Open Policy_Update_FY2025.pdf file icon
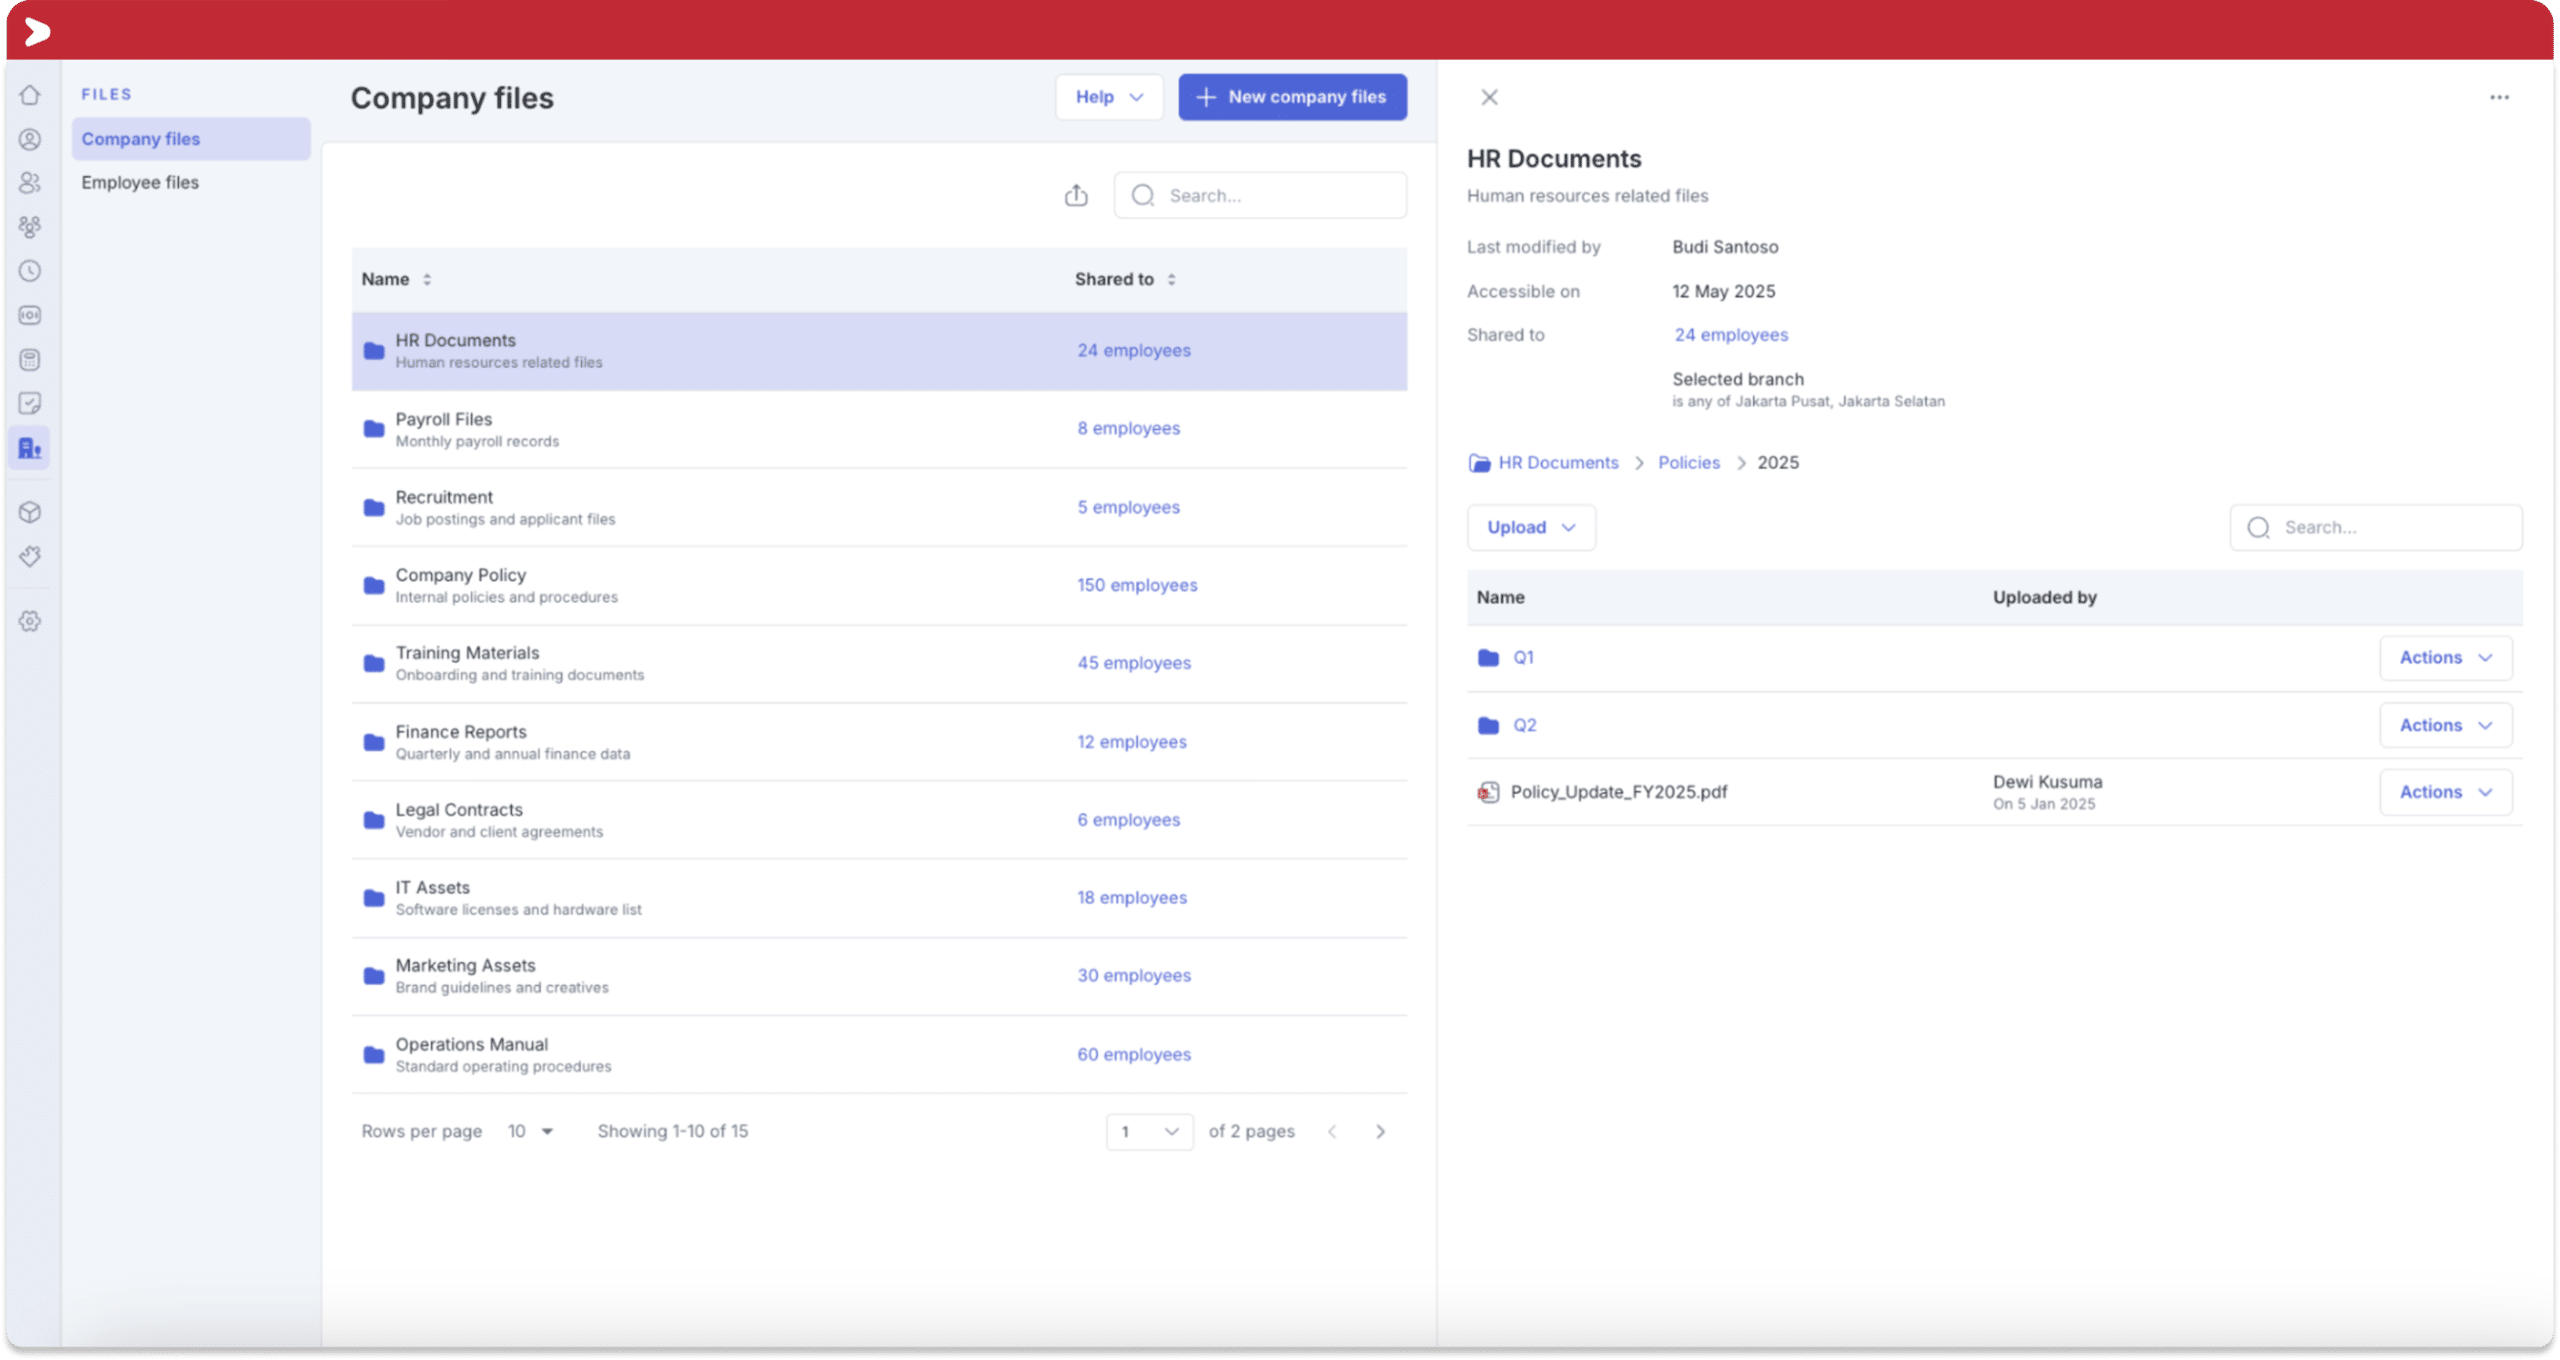The image size is (2560, 1360). tap(1488, 792)
